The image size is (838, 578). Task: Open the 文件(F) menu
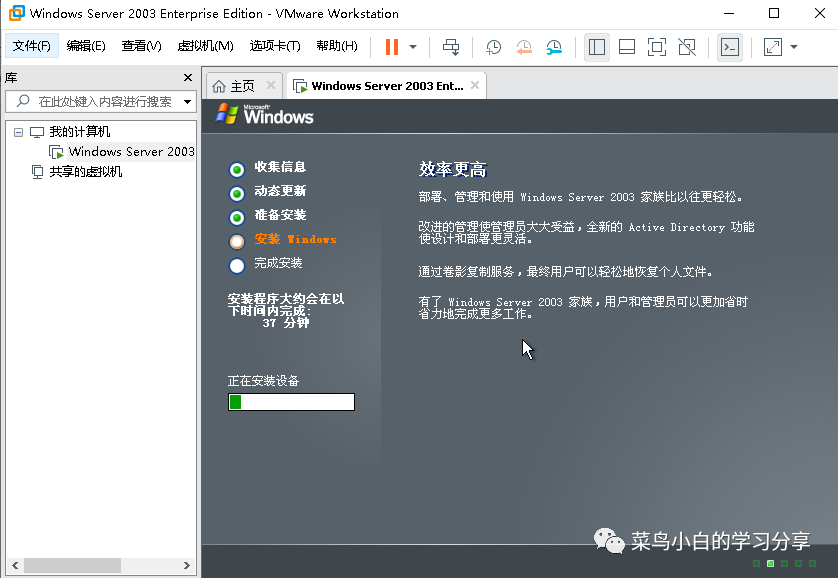tap(32, 46)
